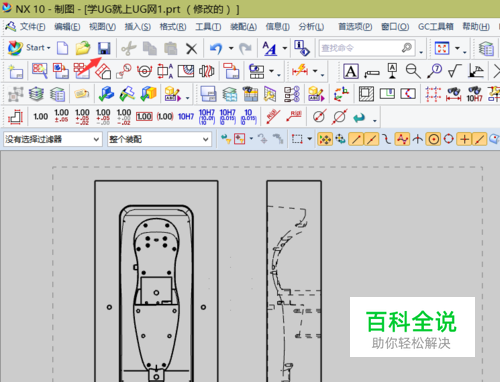Viewport: 500px width, 382px height.
Task: Toggle the snap points enable icon
Action: [325, 139]
